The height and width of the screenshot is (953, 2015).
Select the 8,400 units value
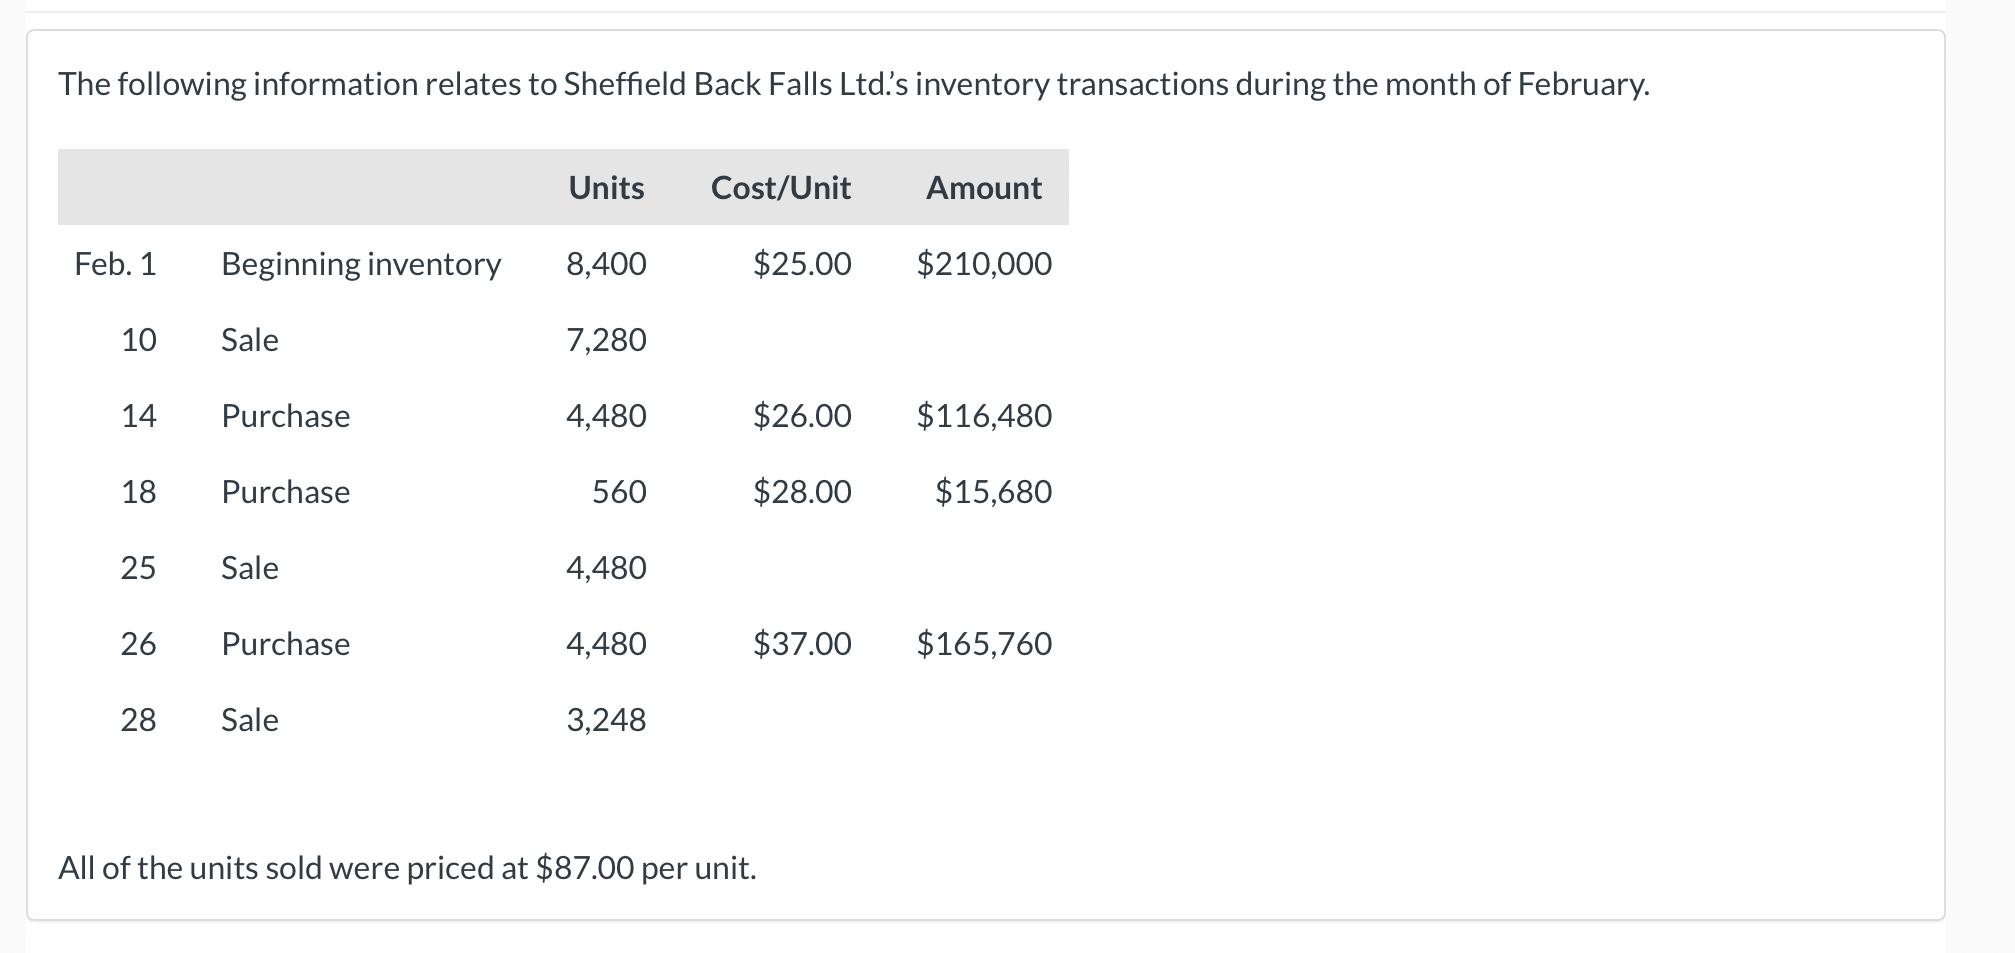(x=606, y=264)
